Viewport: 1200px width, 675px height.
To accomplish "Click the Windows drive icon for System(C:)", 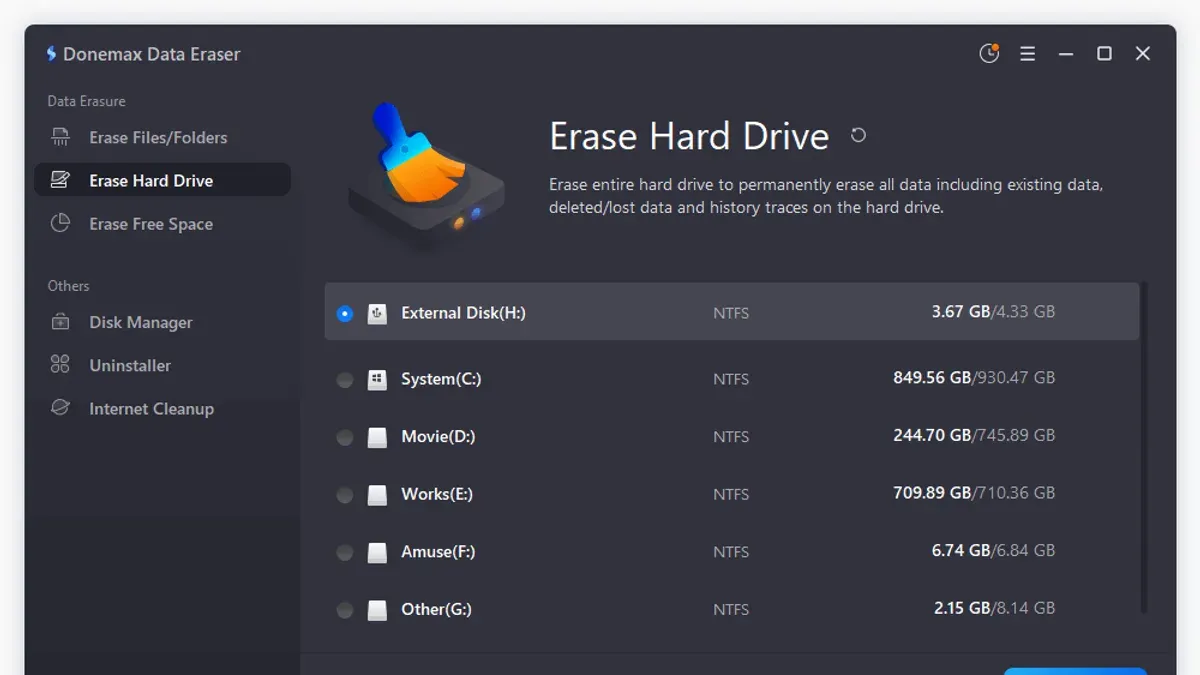I will point(377,379).
